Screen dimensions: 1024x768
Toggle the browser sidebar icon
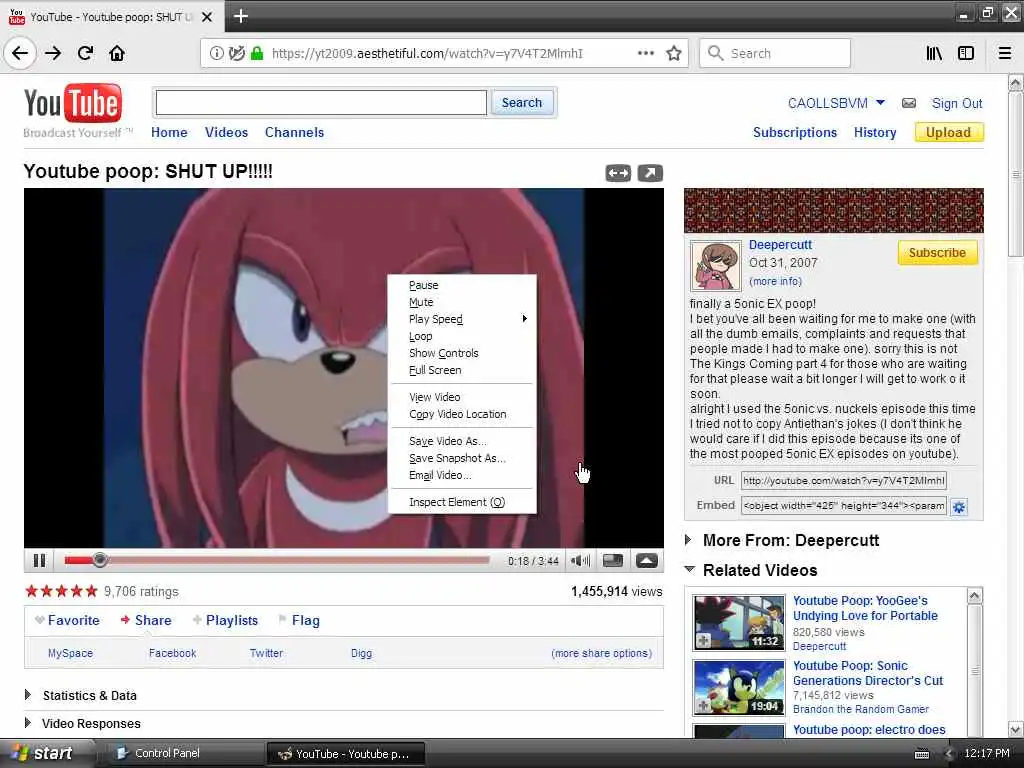966,54
